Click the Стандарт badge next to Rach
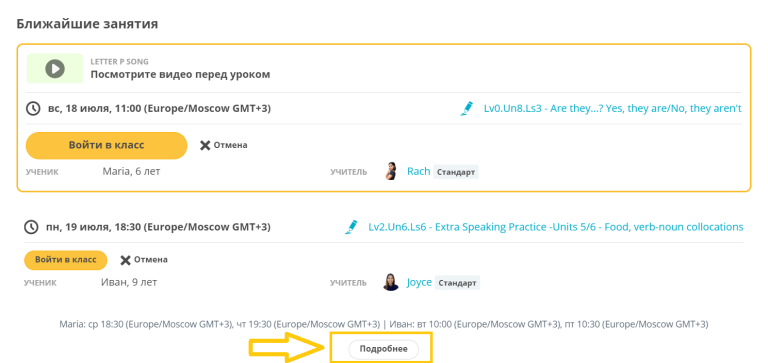Image resolution: width=768 pixels, height=363 pixels. [x=456, y=172]
